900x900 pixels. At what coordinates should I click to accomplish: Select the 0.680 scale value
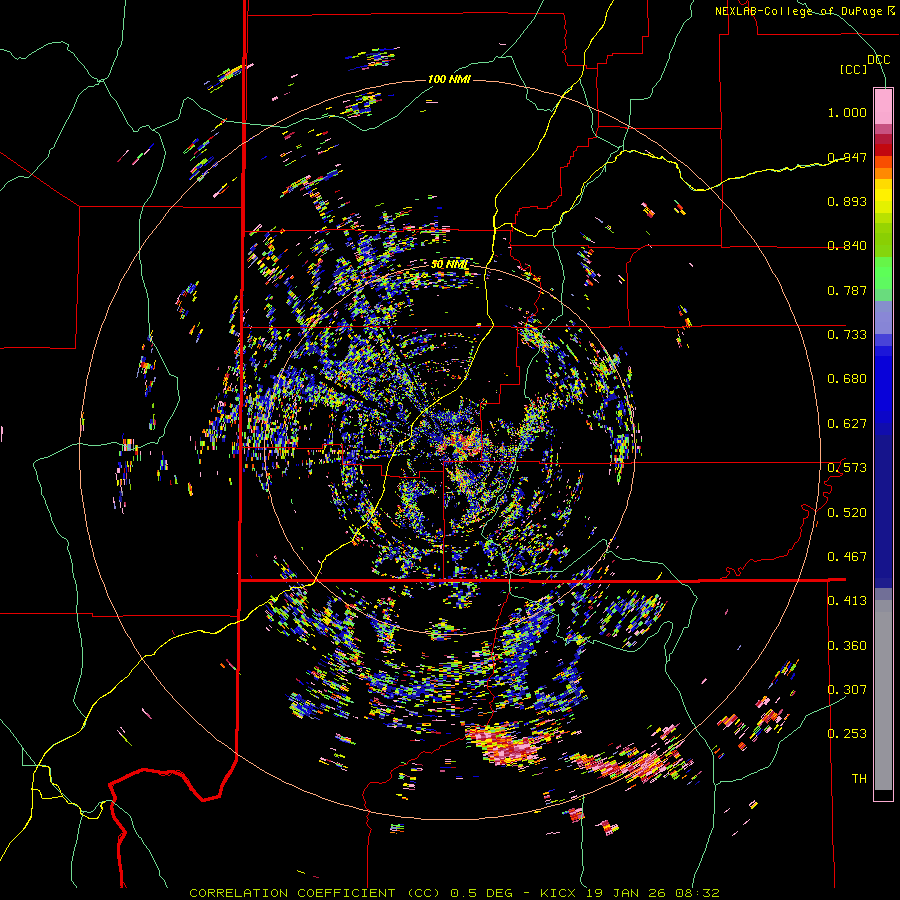[x=847, y=379]
